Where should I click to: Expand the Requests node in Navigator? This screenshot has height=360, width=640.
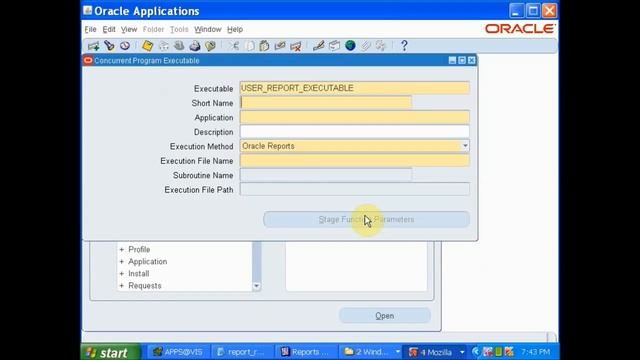pos(122,286)
